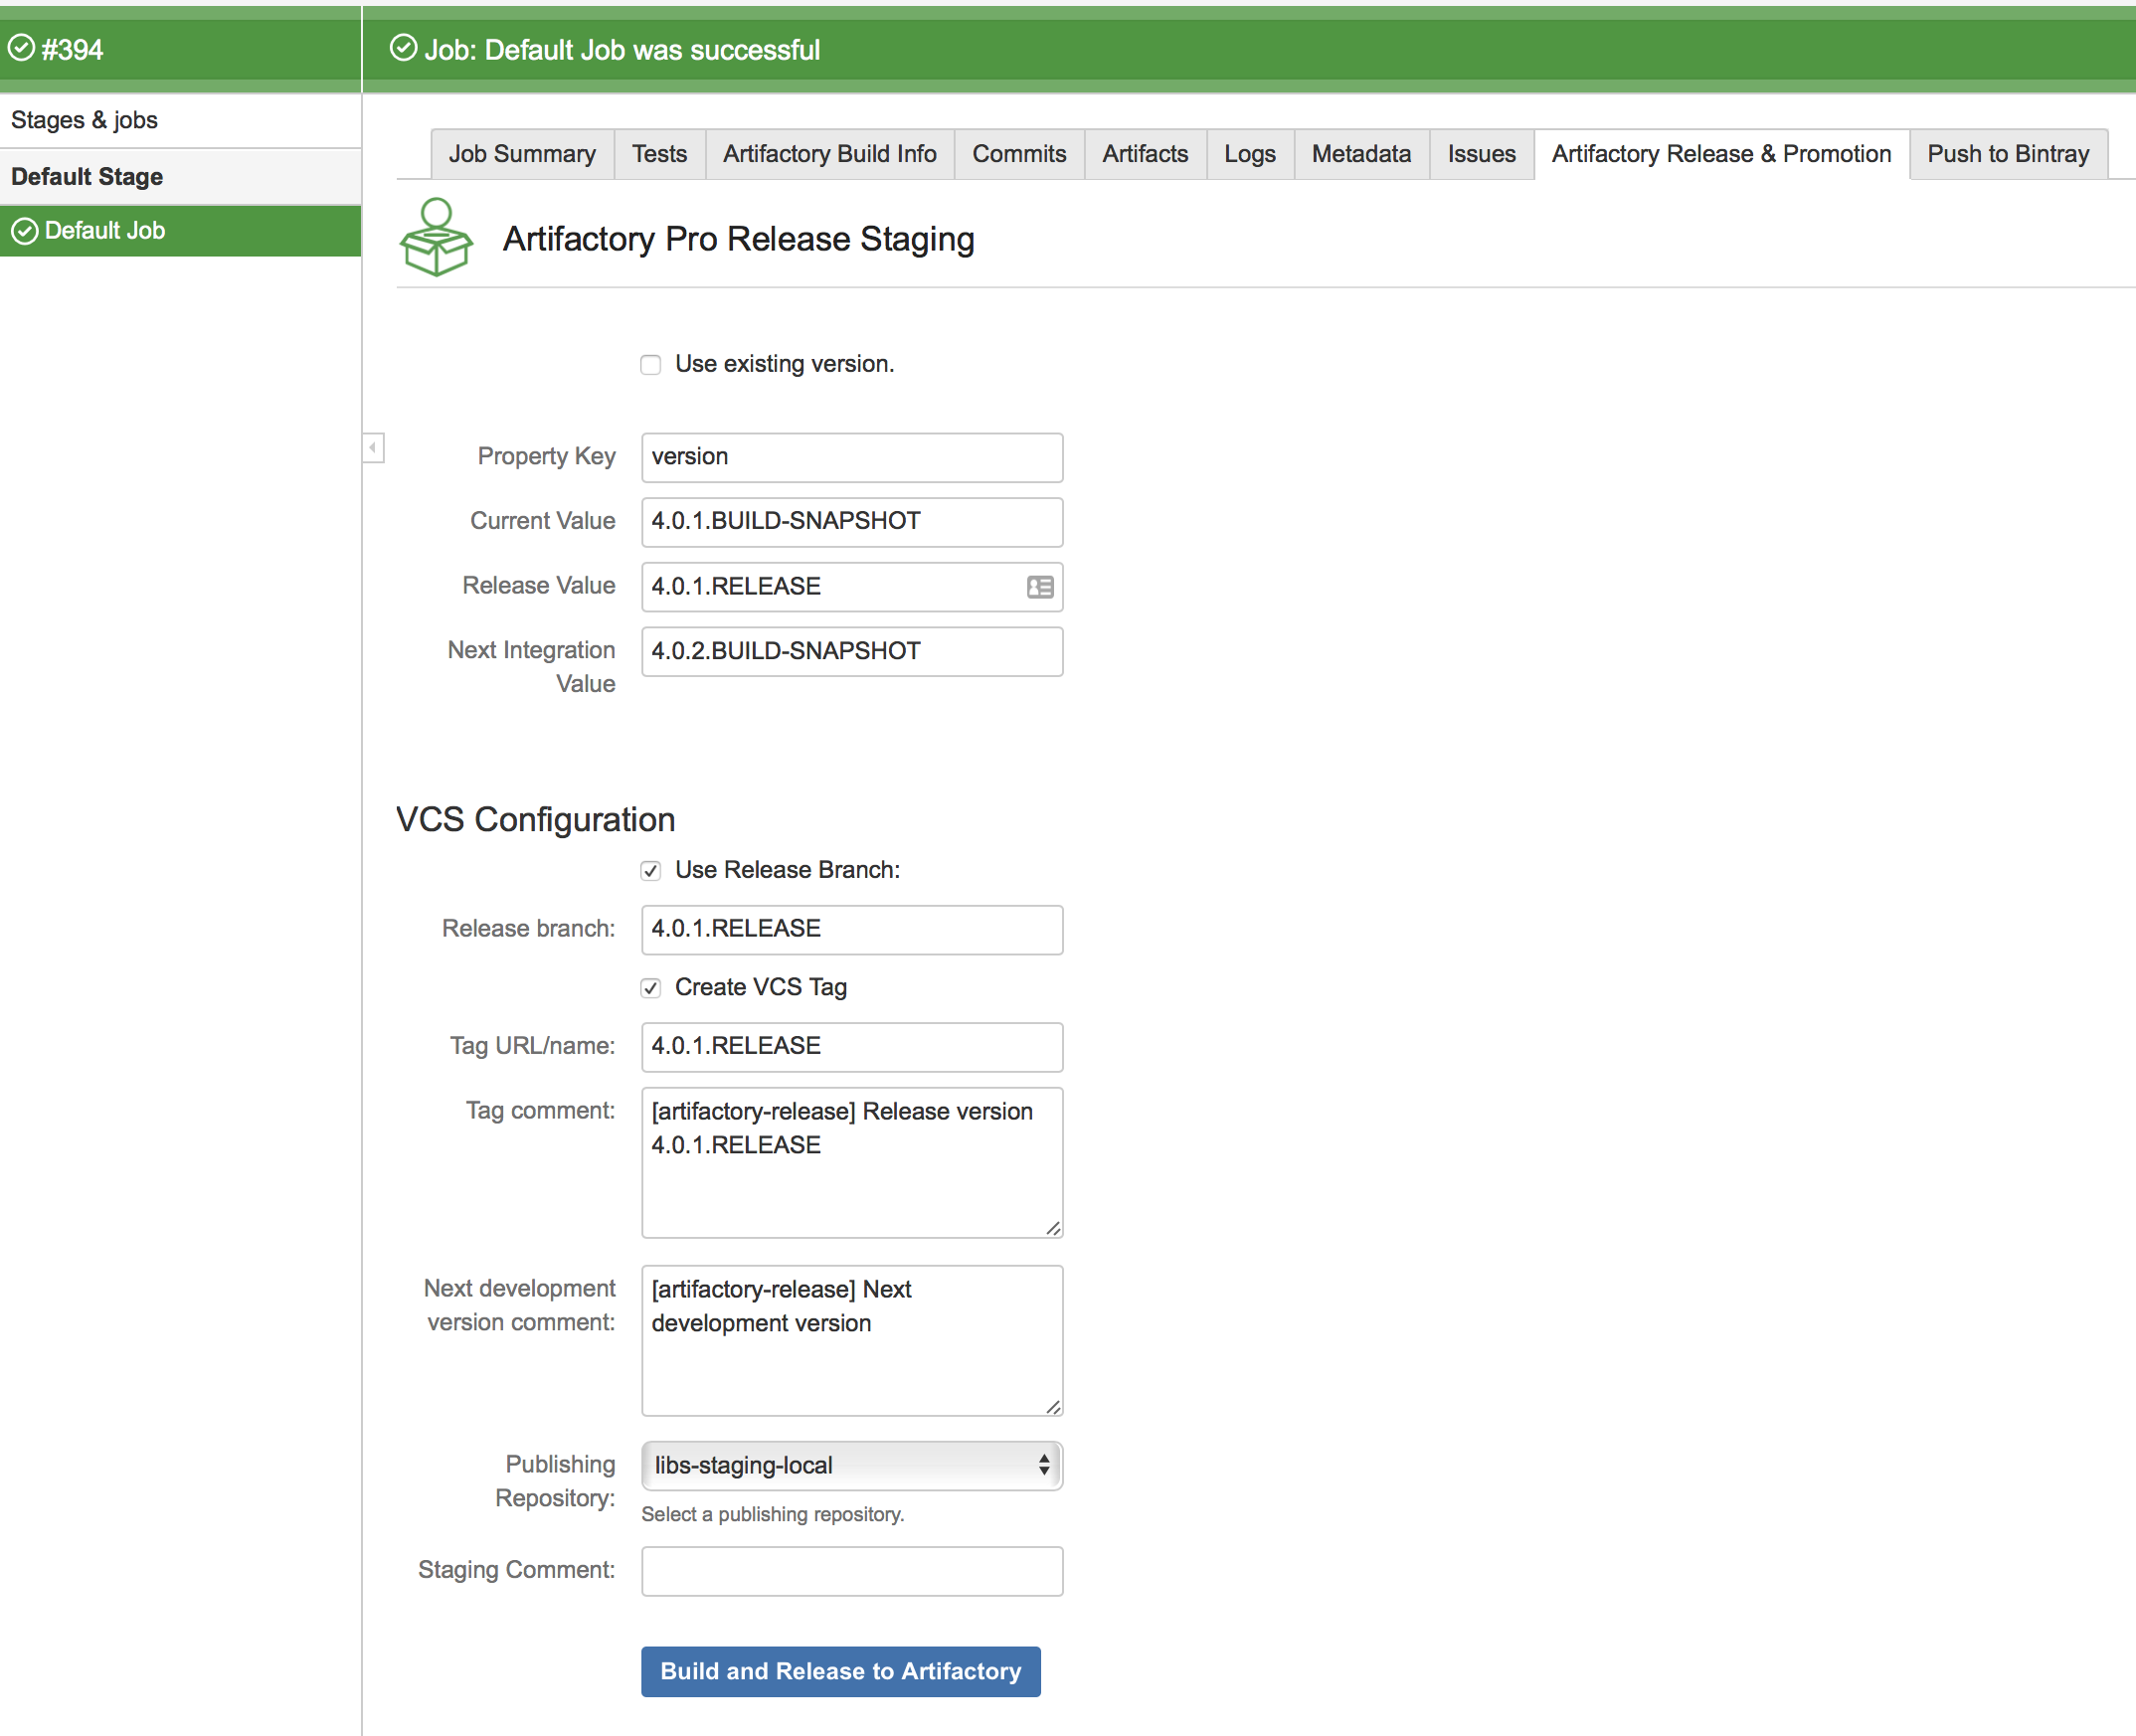Enable the Use existing version checkbox
This screenshot has width=2136, height=1736.
point(651,365)
